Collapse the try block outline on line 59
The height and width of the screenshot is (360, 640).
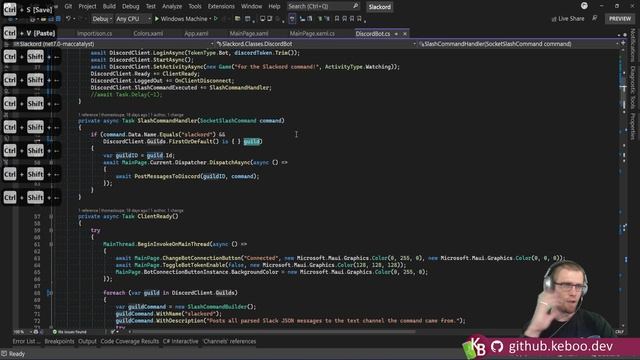51,230
